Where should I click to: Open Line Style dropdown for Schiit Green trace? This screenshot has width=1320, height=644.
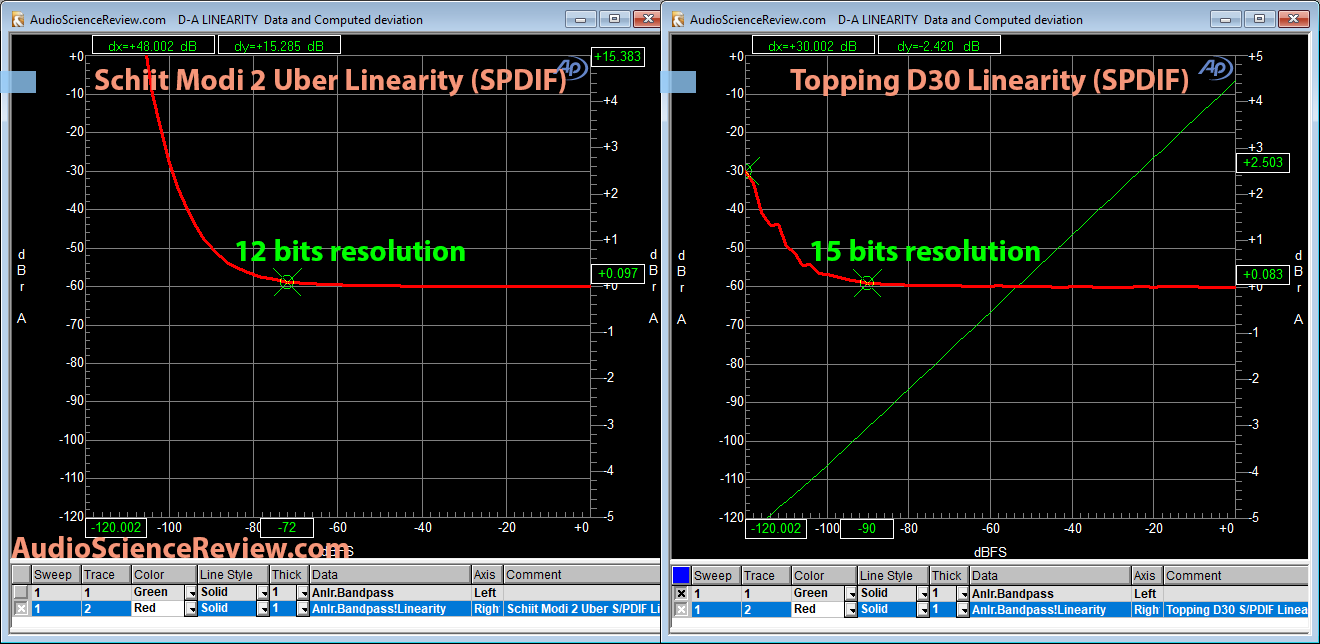tap(264, 593)
